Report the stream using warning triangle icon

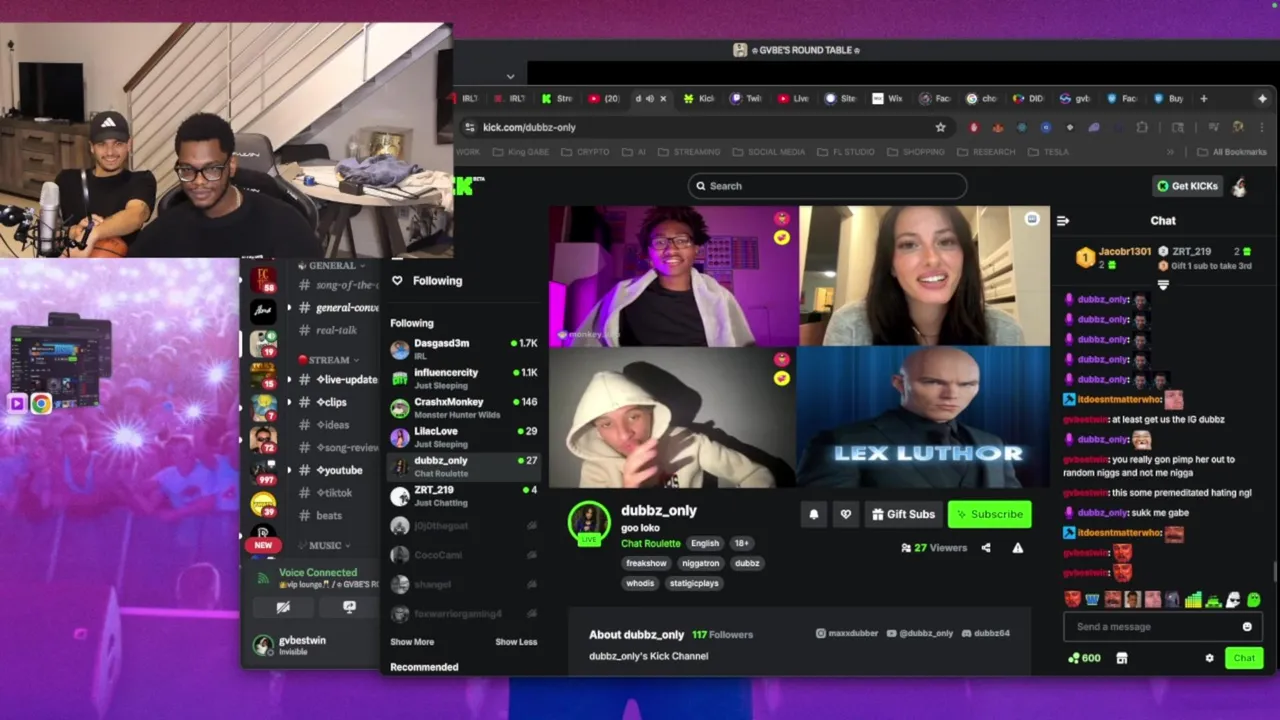tap(1017, 548)
